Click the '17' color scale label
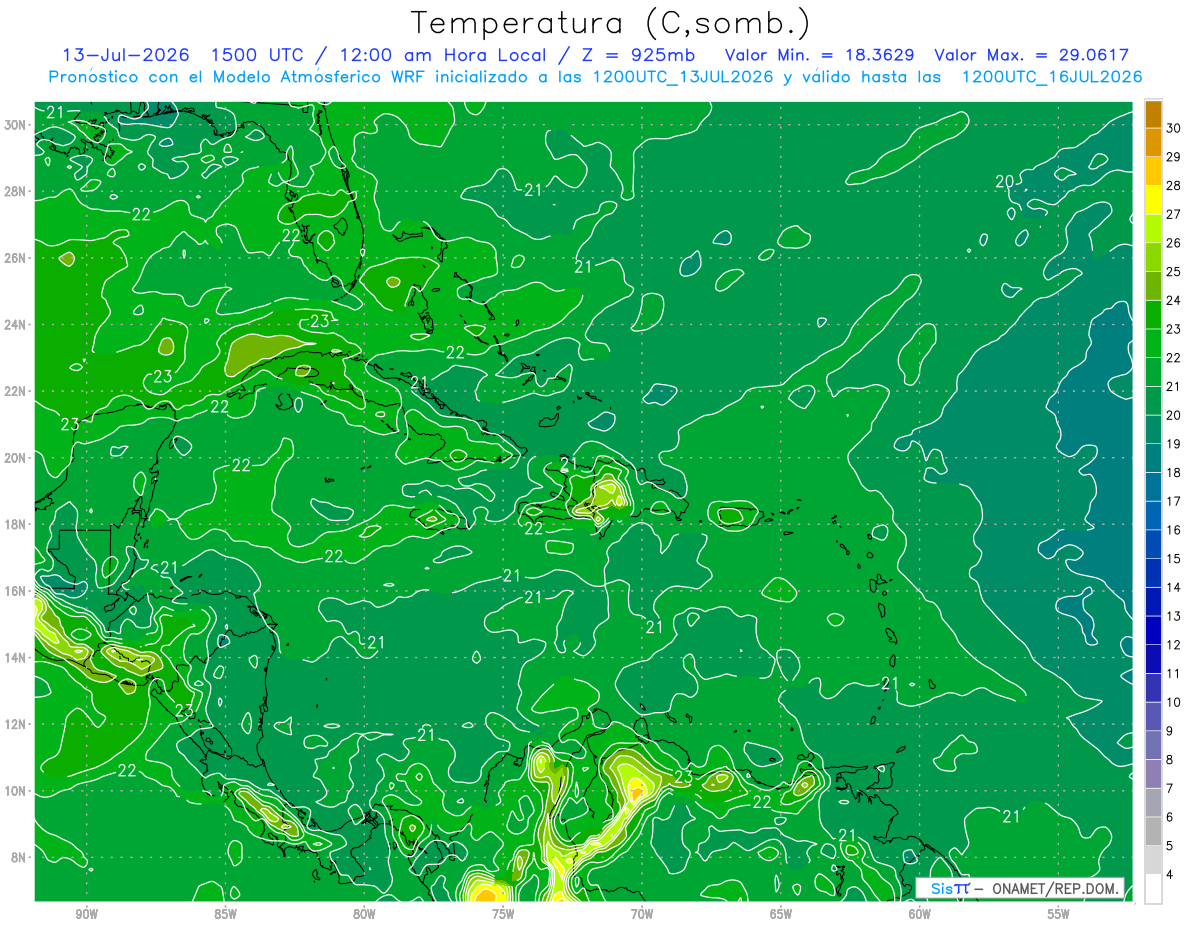 [x=1174, y=501]
